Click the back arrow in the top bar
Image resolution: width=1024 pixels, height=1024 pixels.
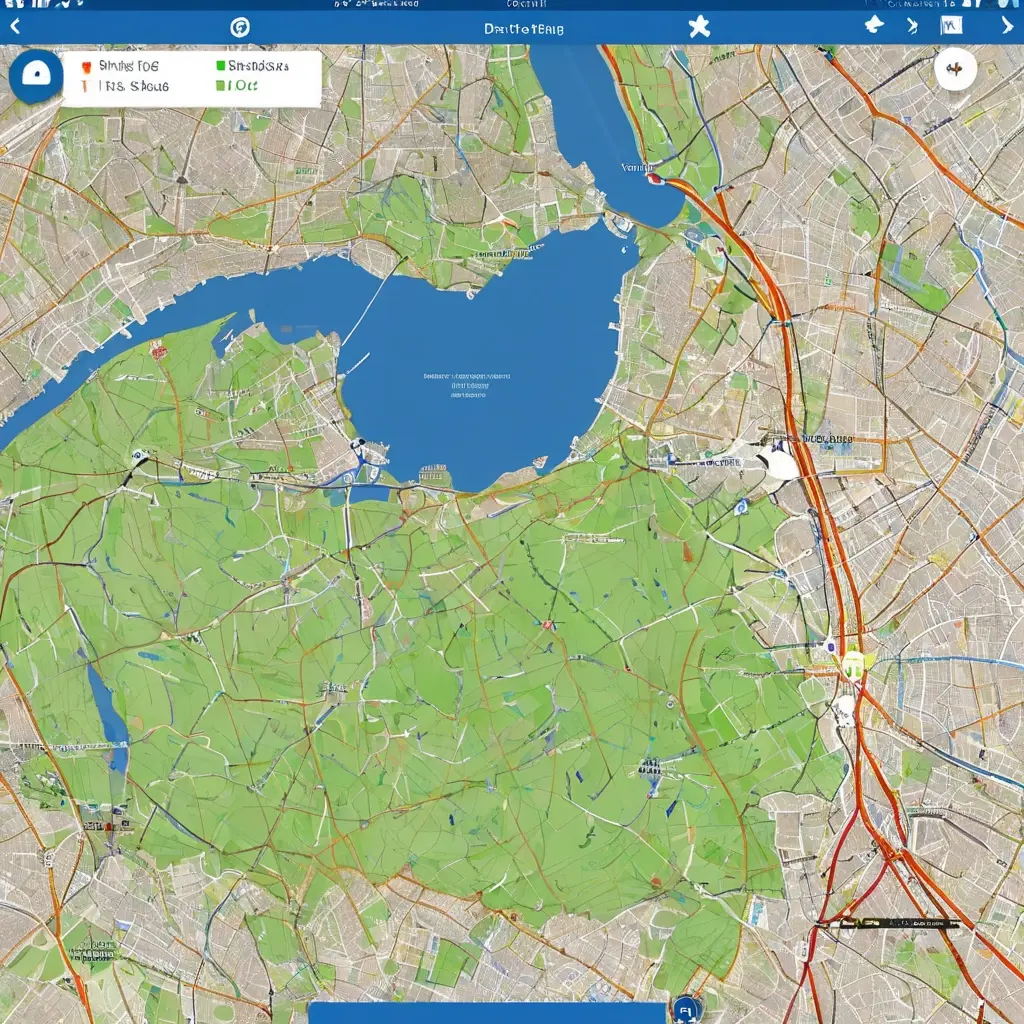tap(14, 27)
